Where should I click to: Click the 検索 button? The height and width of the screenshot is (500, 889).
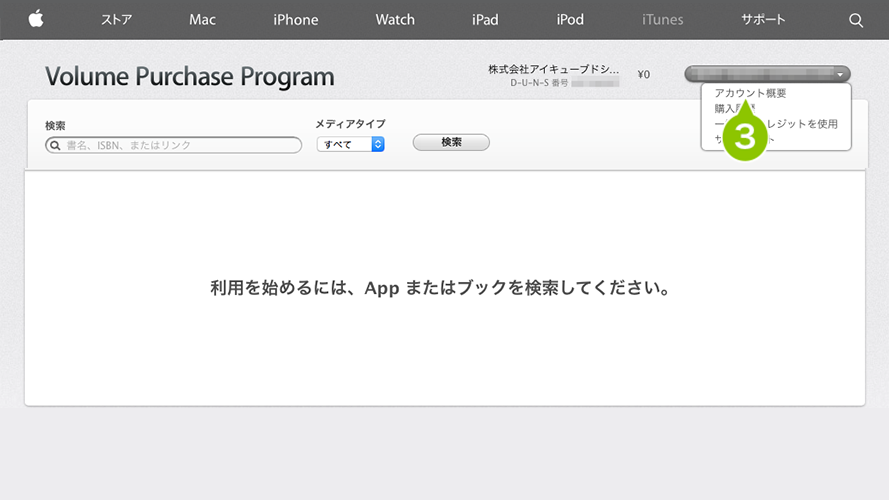click(x=451, y=142)
